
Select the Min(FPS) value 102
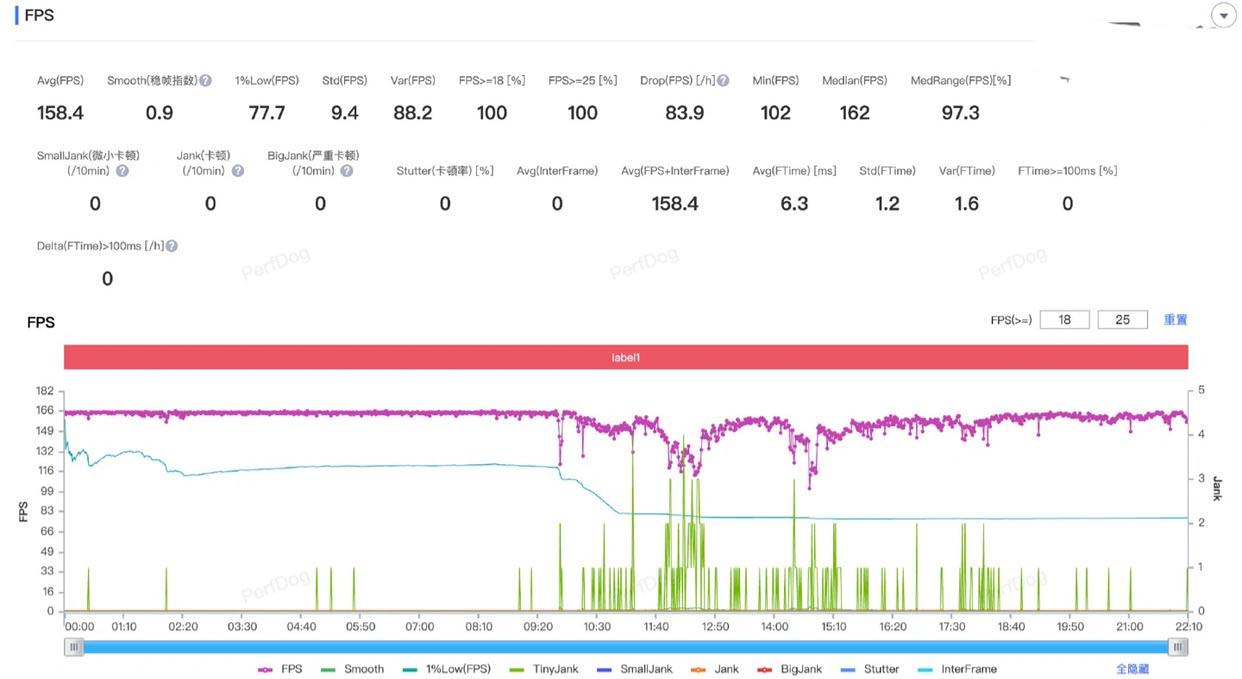776,113
